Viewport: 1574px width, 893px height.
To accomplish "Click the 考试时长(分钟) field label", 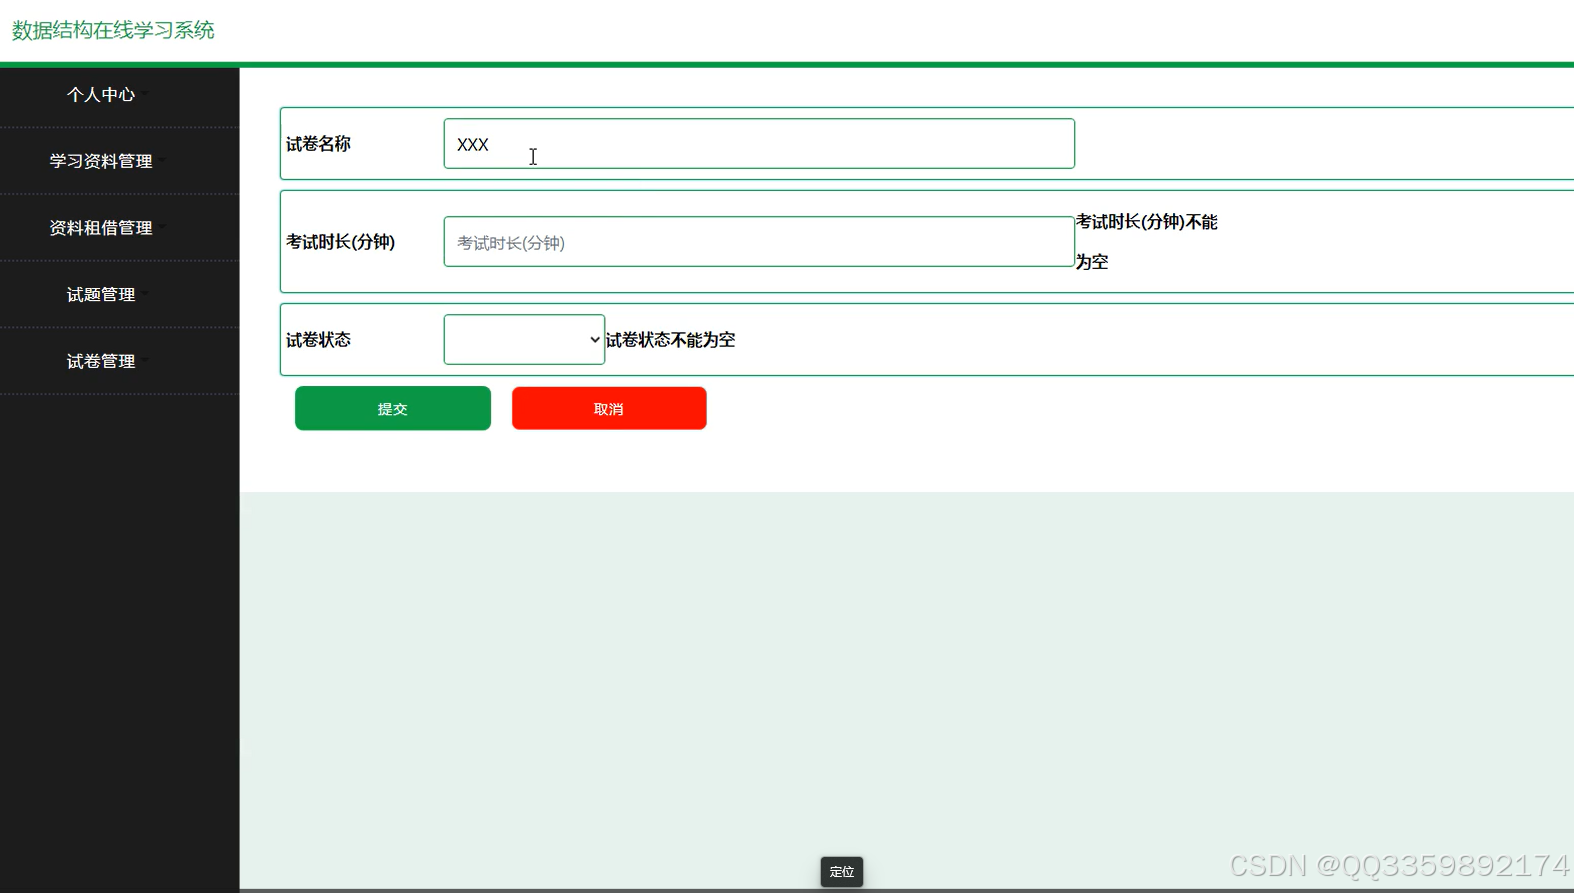I will click(340, 242).
